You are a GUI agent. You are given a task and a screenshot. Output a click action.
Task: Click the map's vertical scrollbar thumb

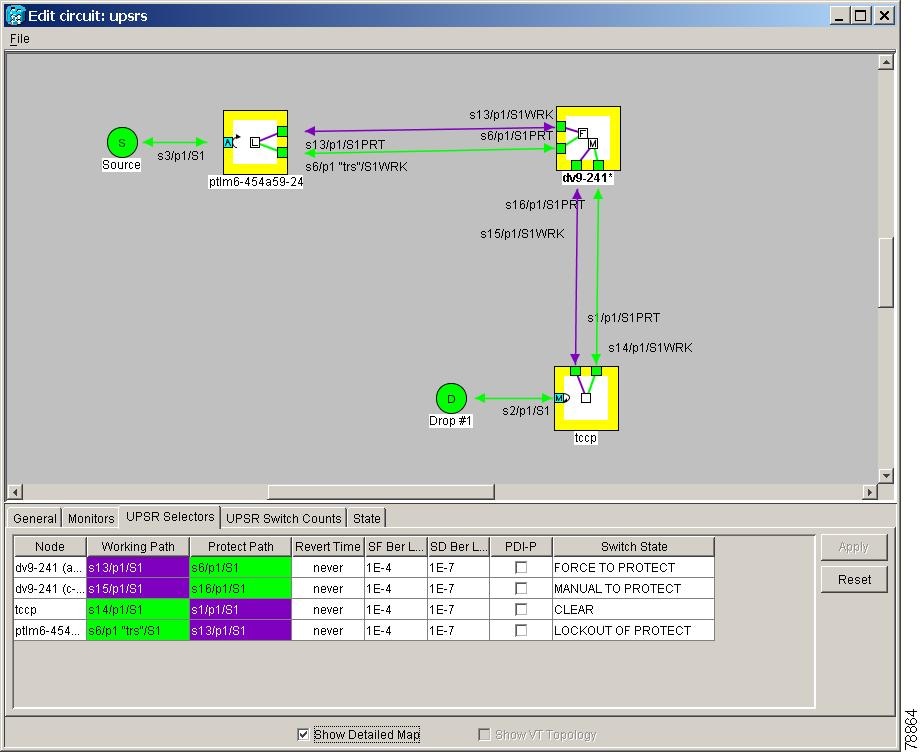click(x=886, y=271)
